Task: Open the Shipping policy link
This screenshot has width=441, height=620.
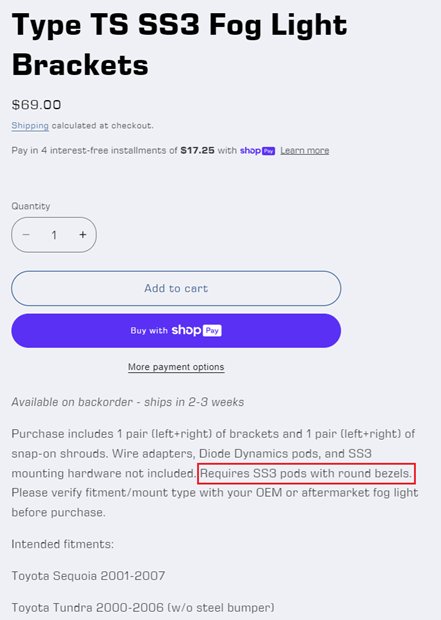Action: 30,126
